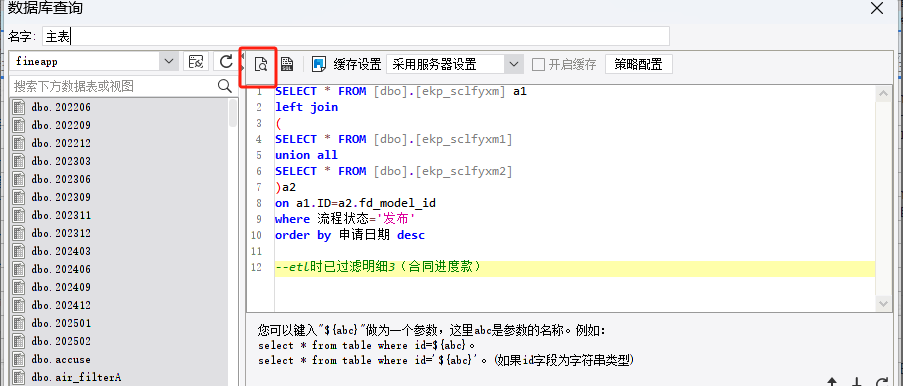The height and width of the screenshot is (386, 903).
Task: Click the table icon next to dbo.accuse
Action: (x=19, y=359)
